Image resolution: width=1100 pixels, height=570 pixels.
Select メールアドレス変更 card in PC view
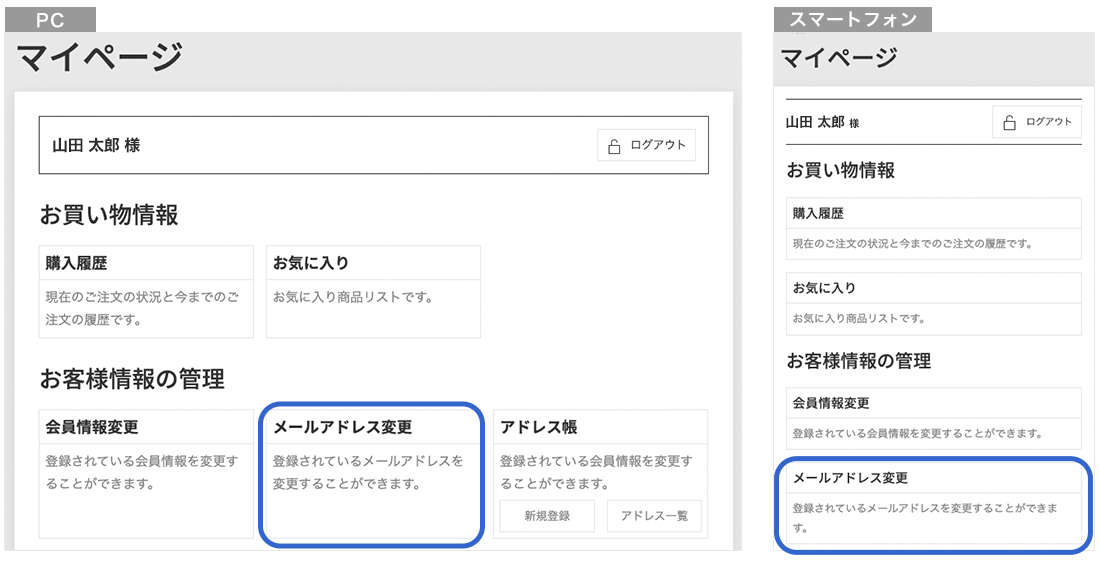[372, 474]
